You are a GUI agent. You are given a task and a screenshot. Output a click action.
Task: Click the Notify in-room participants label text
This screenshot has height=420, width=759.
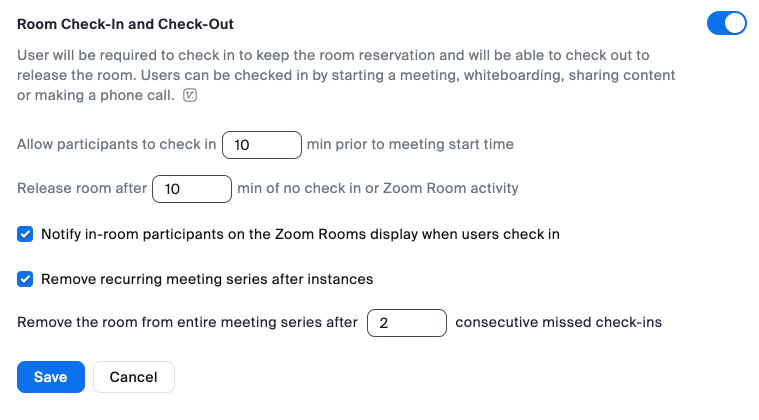click(x=300, y=234)
